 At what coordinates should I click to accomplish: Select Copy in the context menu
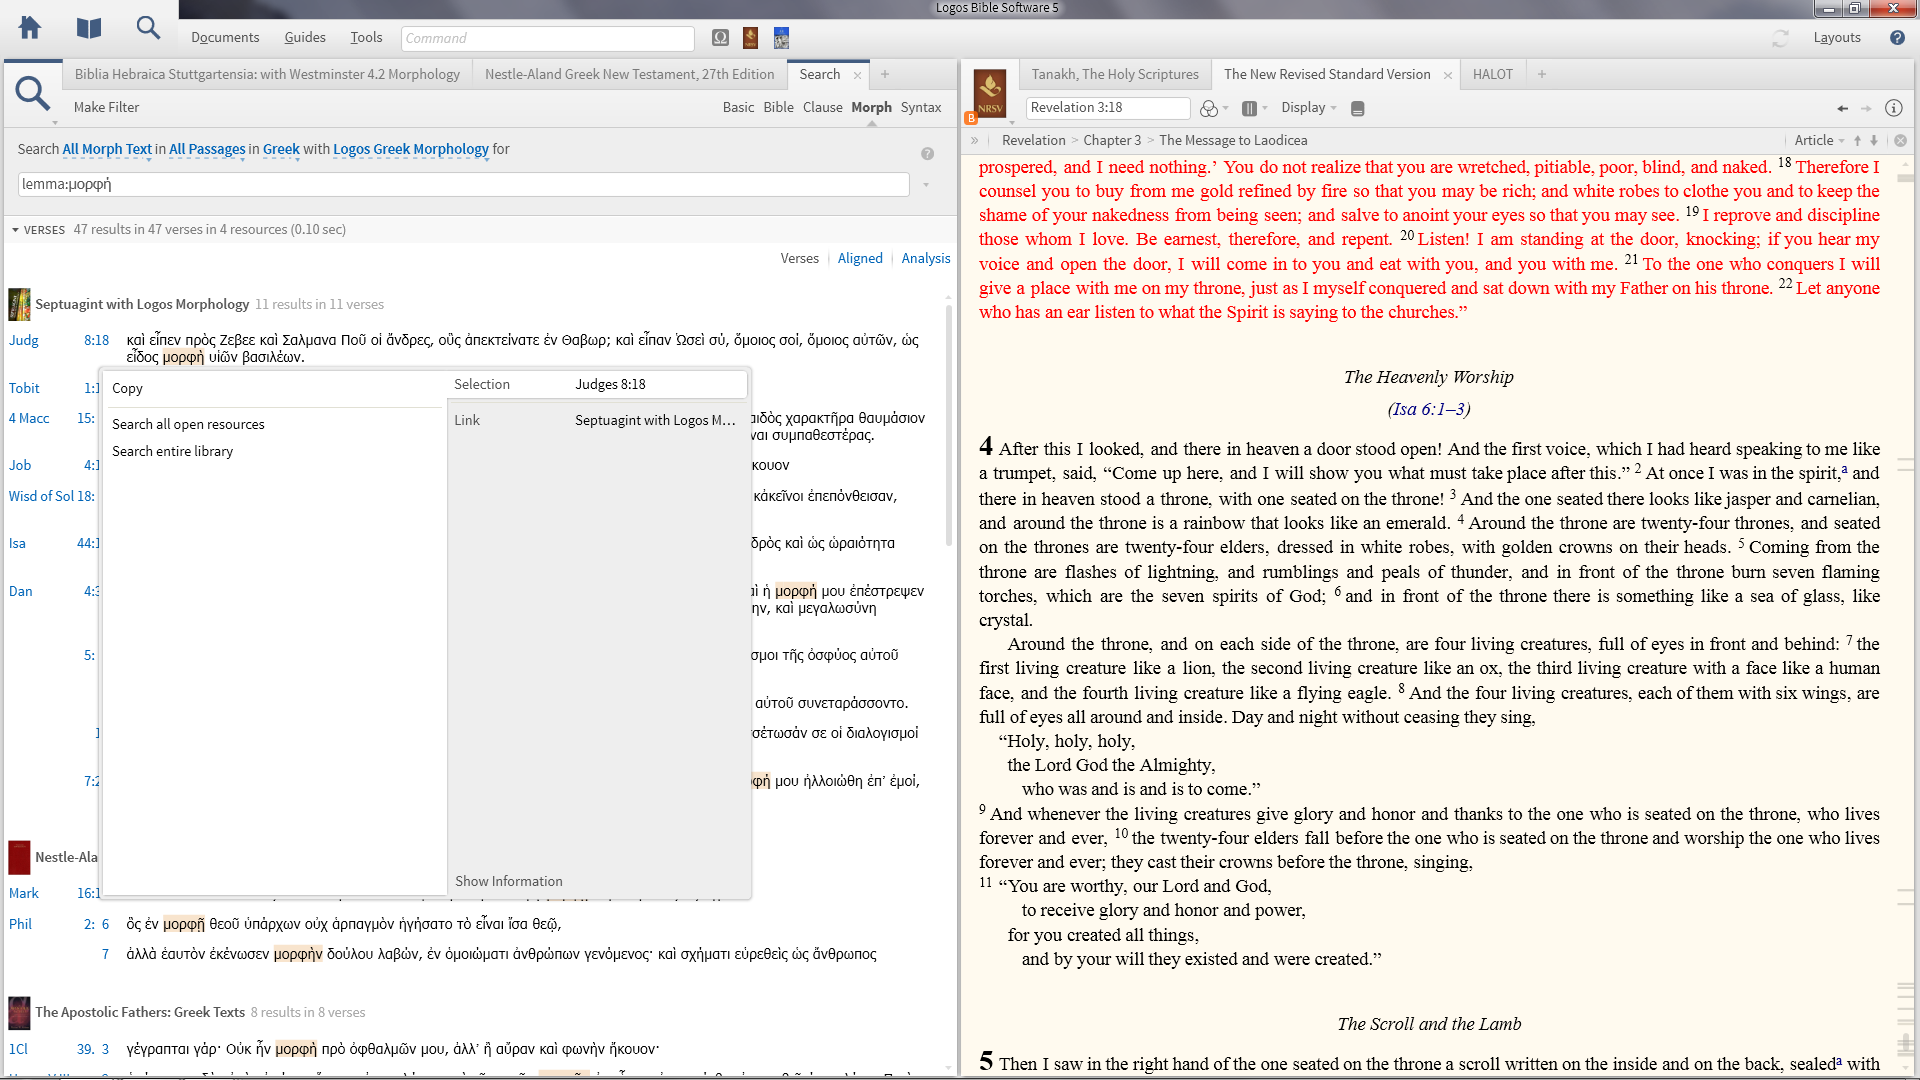click(127, 388)
